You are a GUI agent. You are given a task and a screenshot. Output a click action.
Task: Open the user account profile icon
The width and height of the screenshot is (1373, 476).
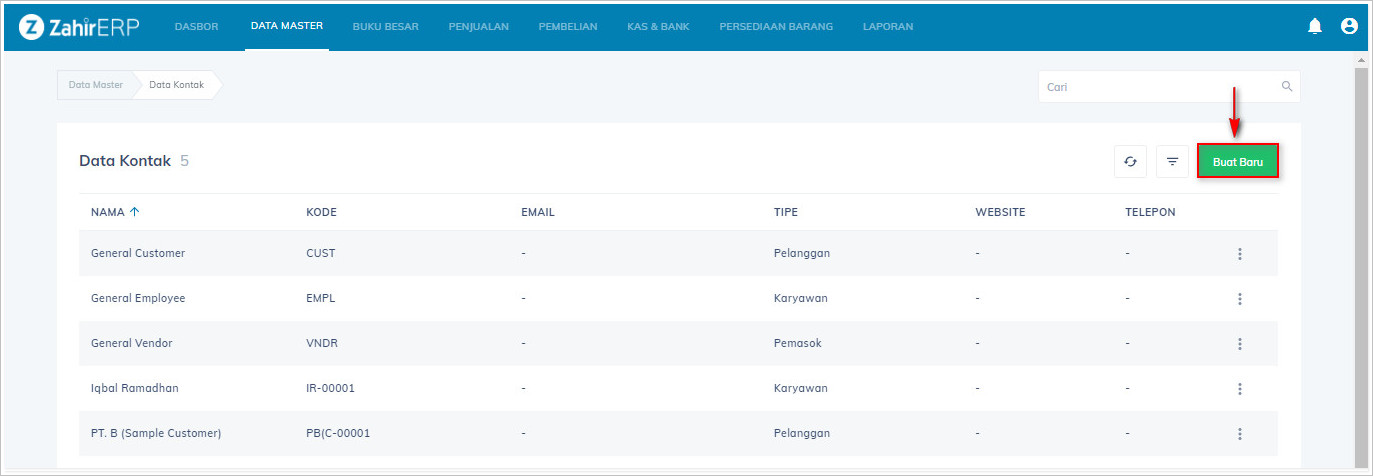pyautogui.click(x=1349, y=26)
